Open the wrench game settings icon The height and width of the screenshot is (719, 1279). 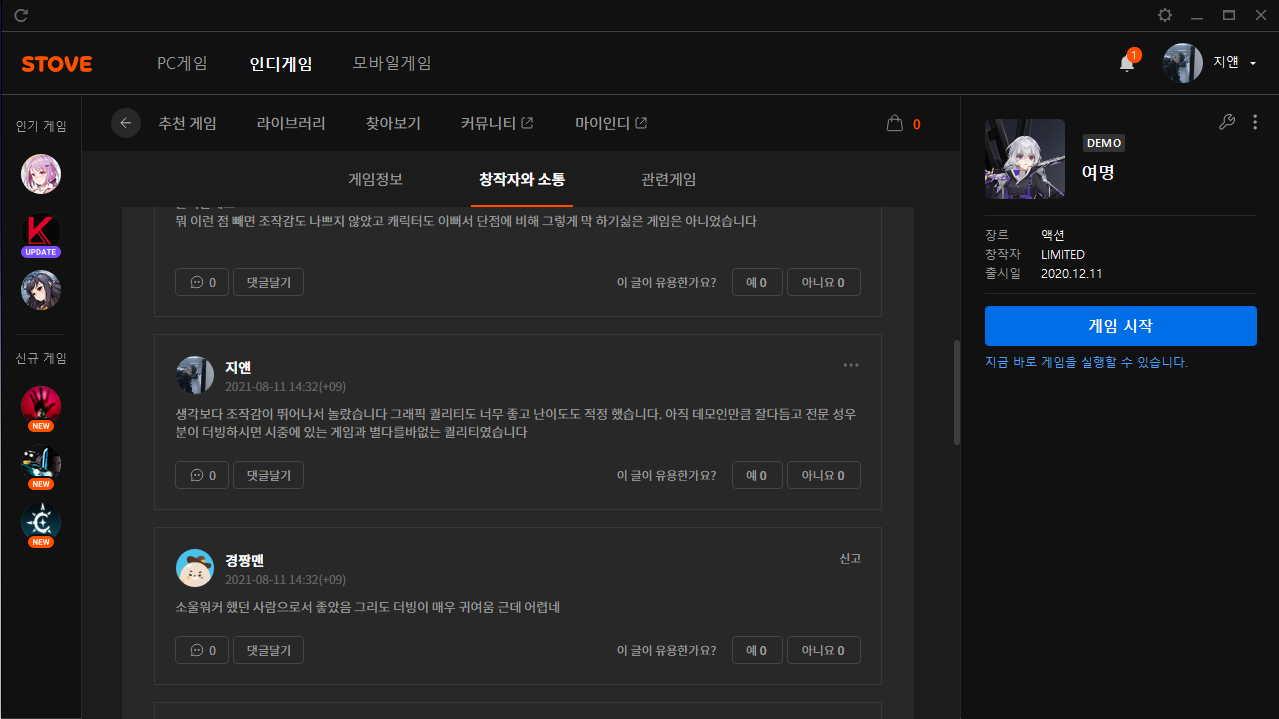click(1227, 122)
